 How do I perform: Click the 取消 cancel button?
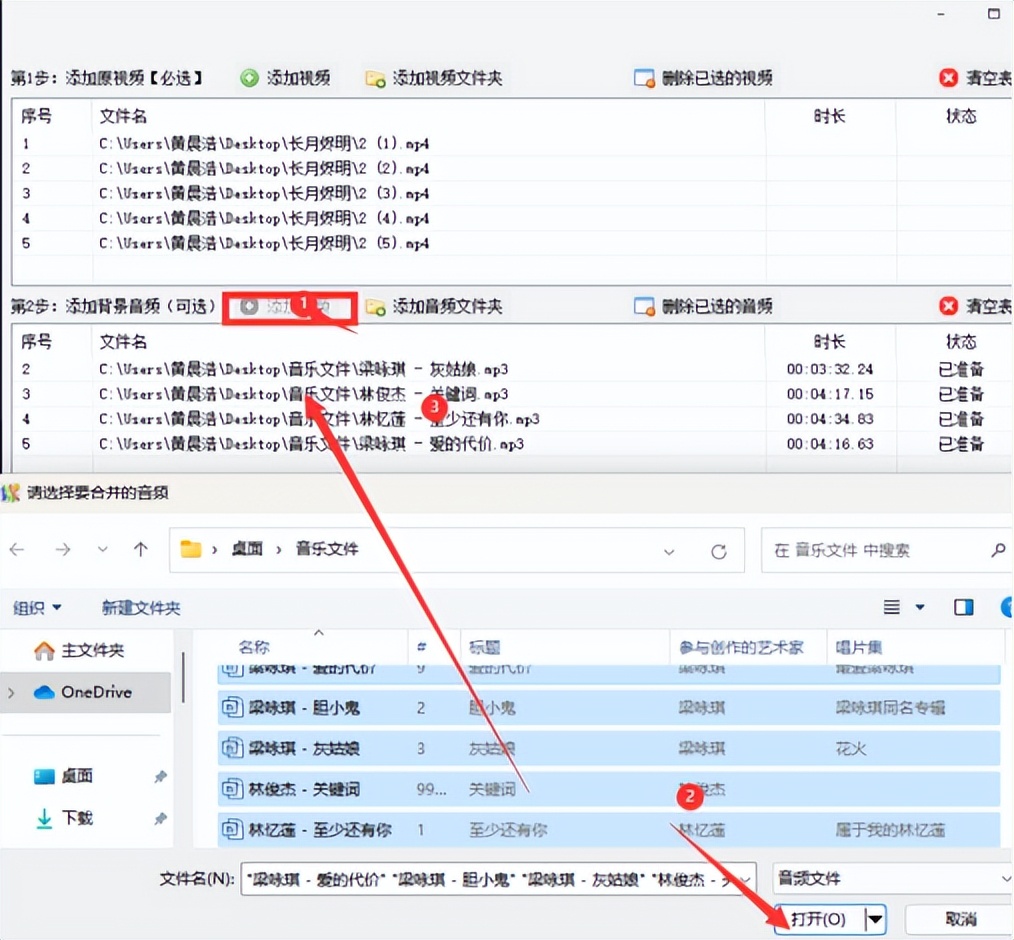(960, 919)
